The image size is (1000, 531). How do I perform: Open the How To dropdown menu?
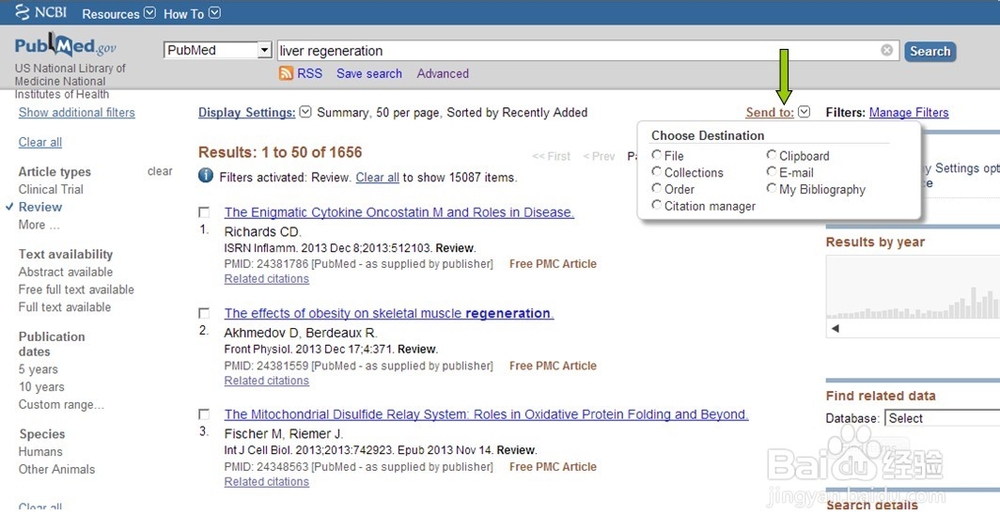coord(192,13)
